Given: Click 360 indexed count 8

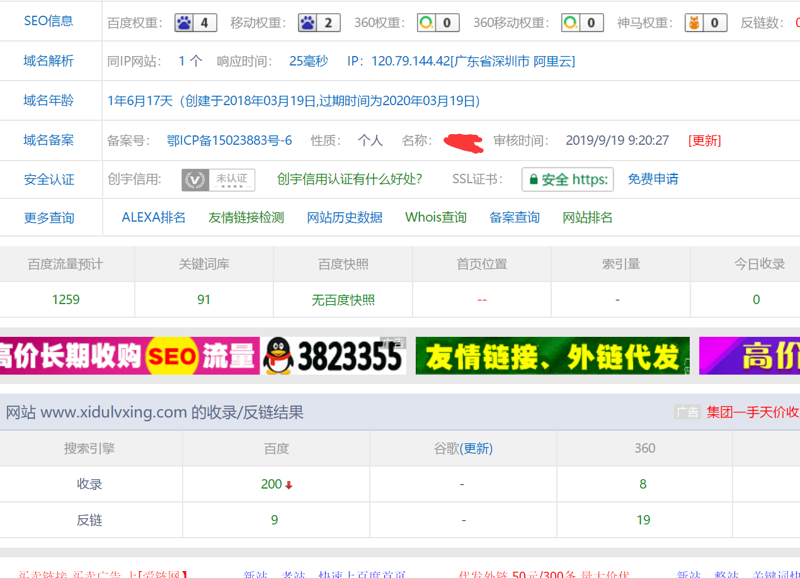Looking at the screenshot, I should click(643, 484).
